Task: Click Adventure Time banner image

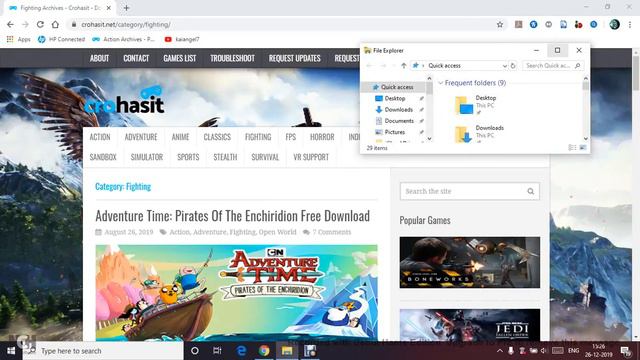Action: tap(236, 292)
